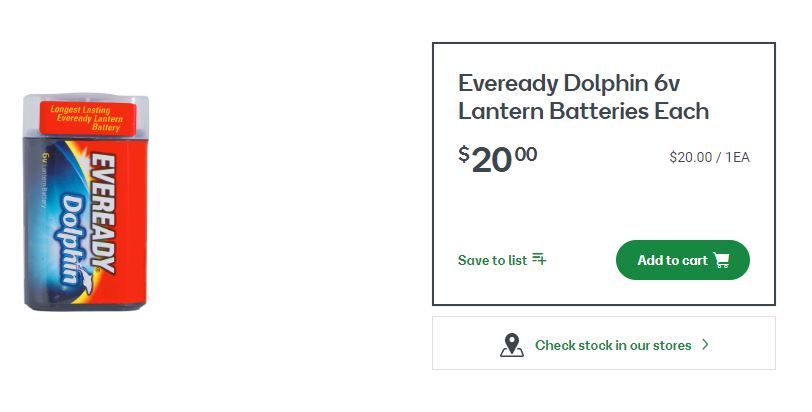Add the Eveready battery to cart
Screen dimensions: 812x412
click(x=682, y=260)
